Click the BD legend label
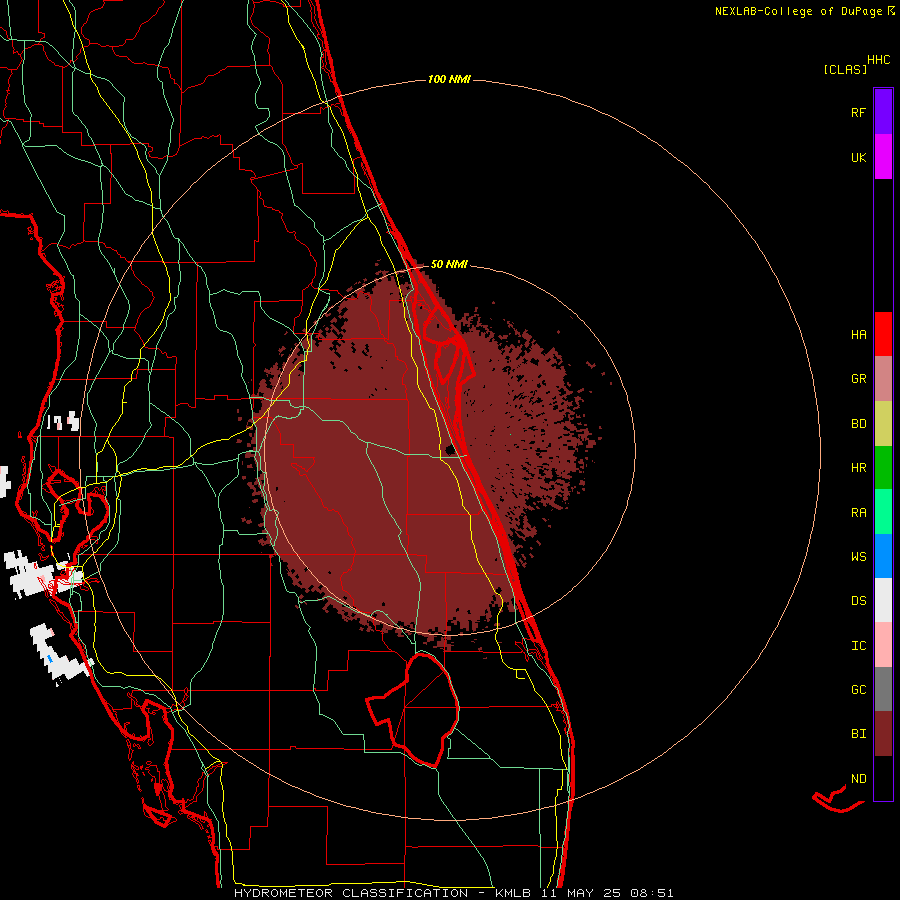This screenshot has height=900, width=900. tap(858, 424)
